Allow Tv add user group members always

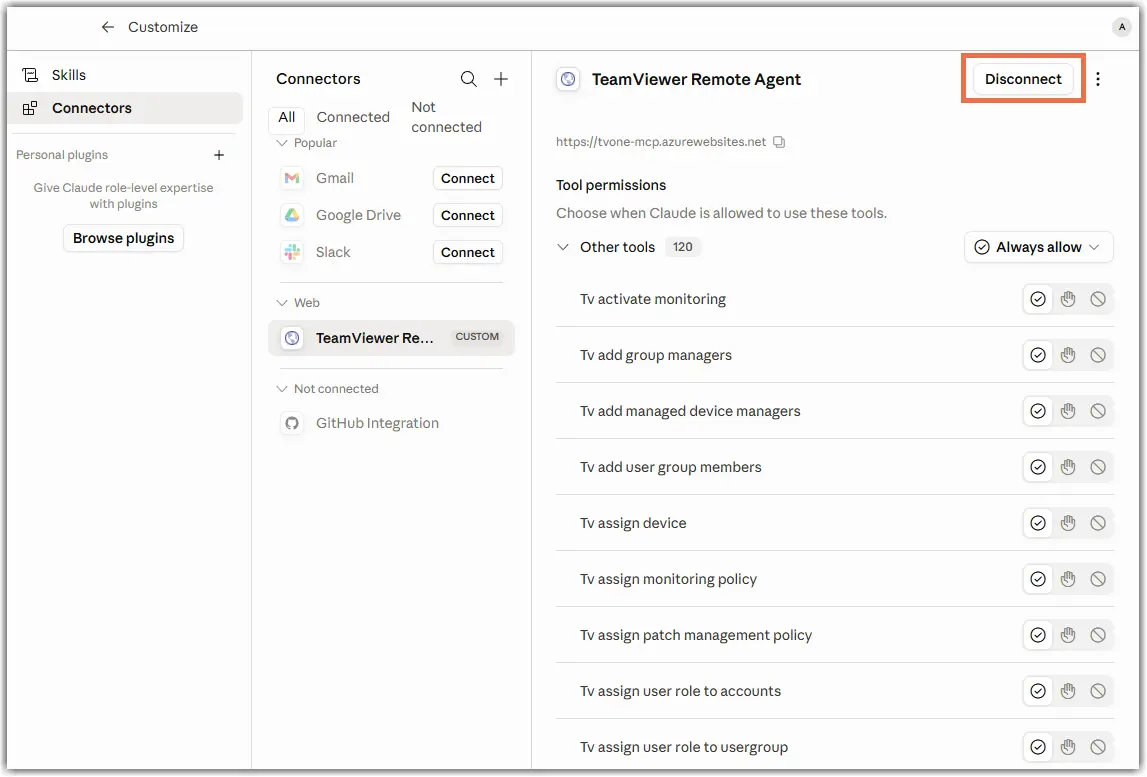[x=1037, y=468]
